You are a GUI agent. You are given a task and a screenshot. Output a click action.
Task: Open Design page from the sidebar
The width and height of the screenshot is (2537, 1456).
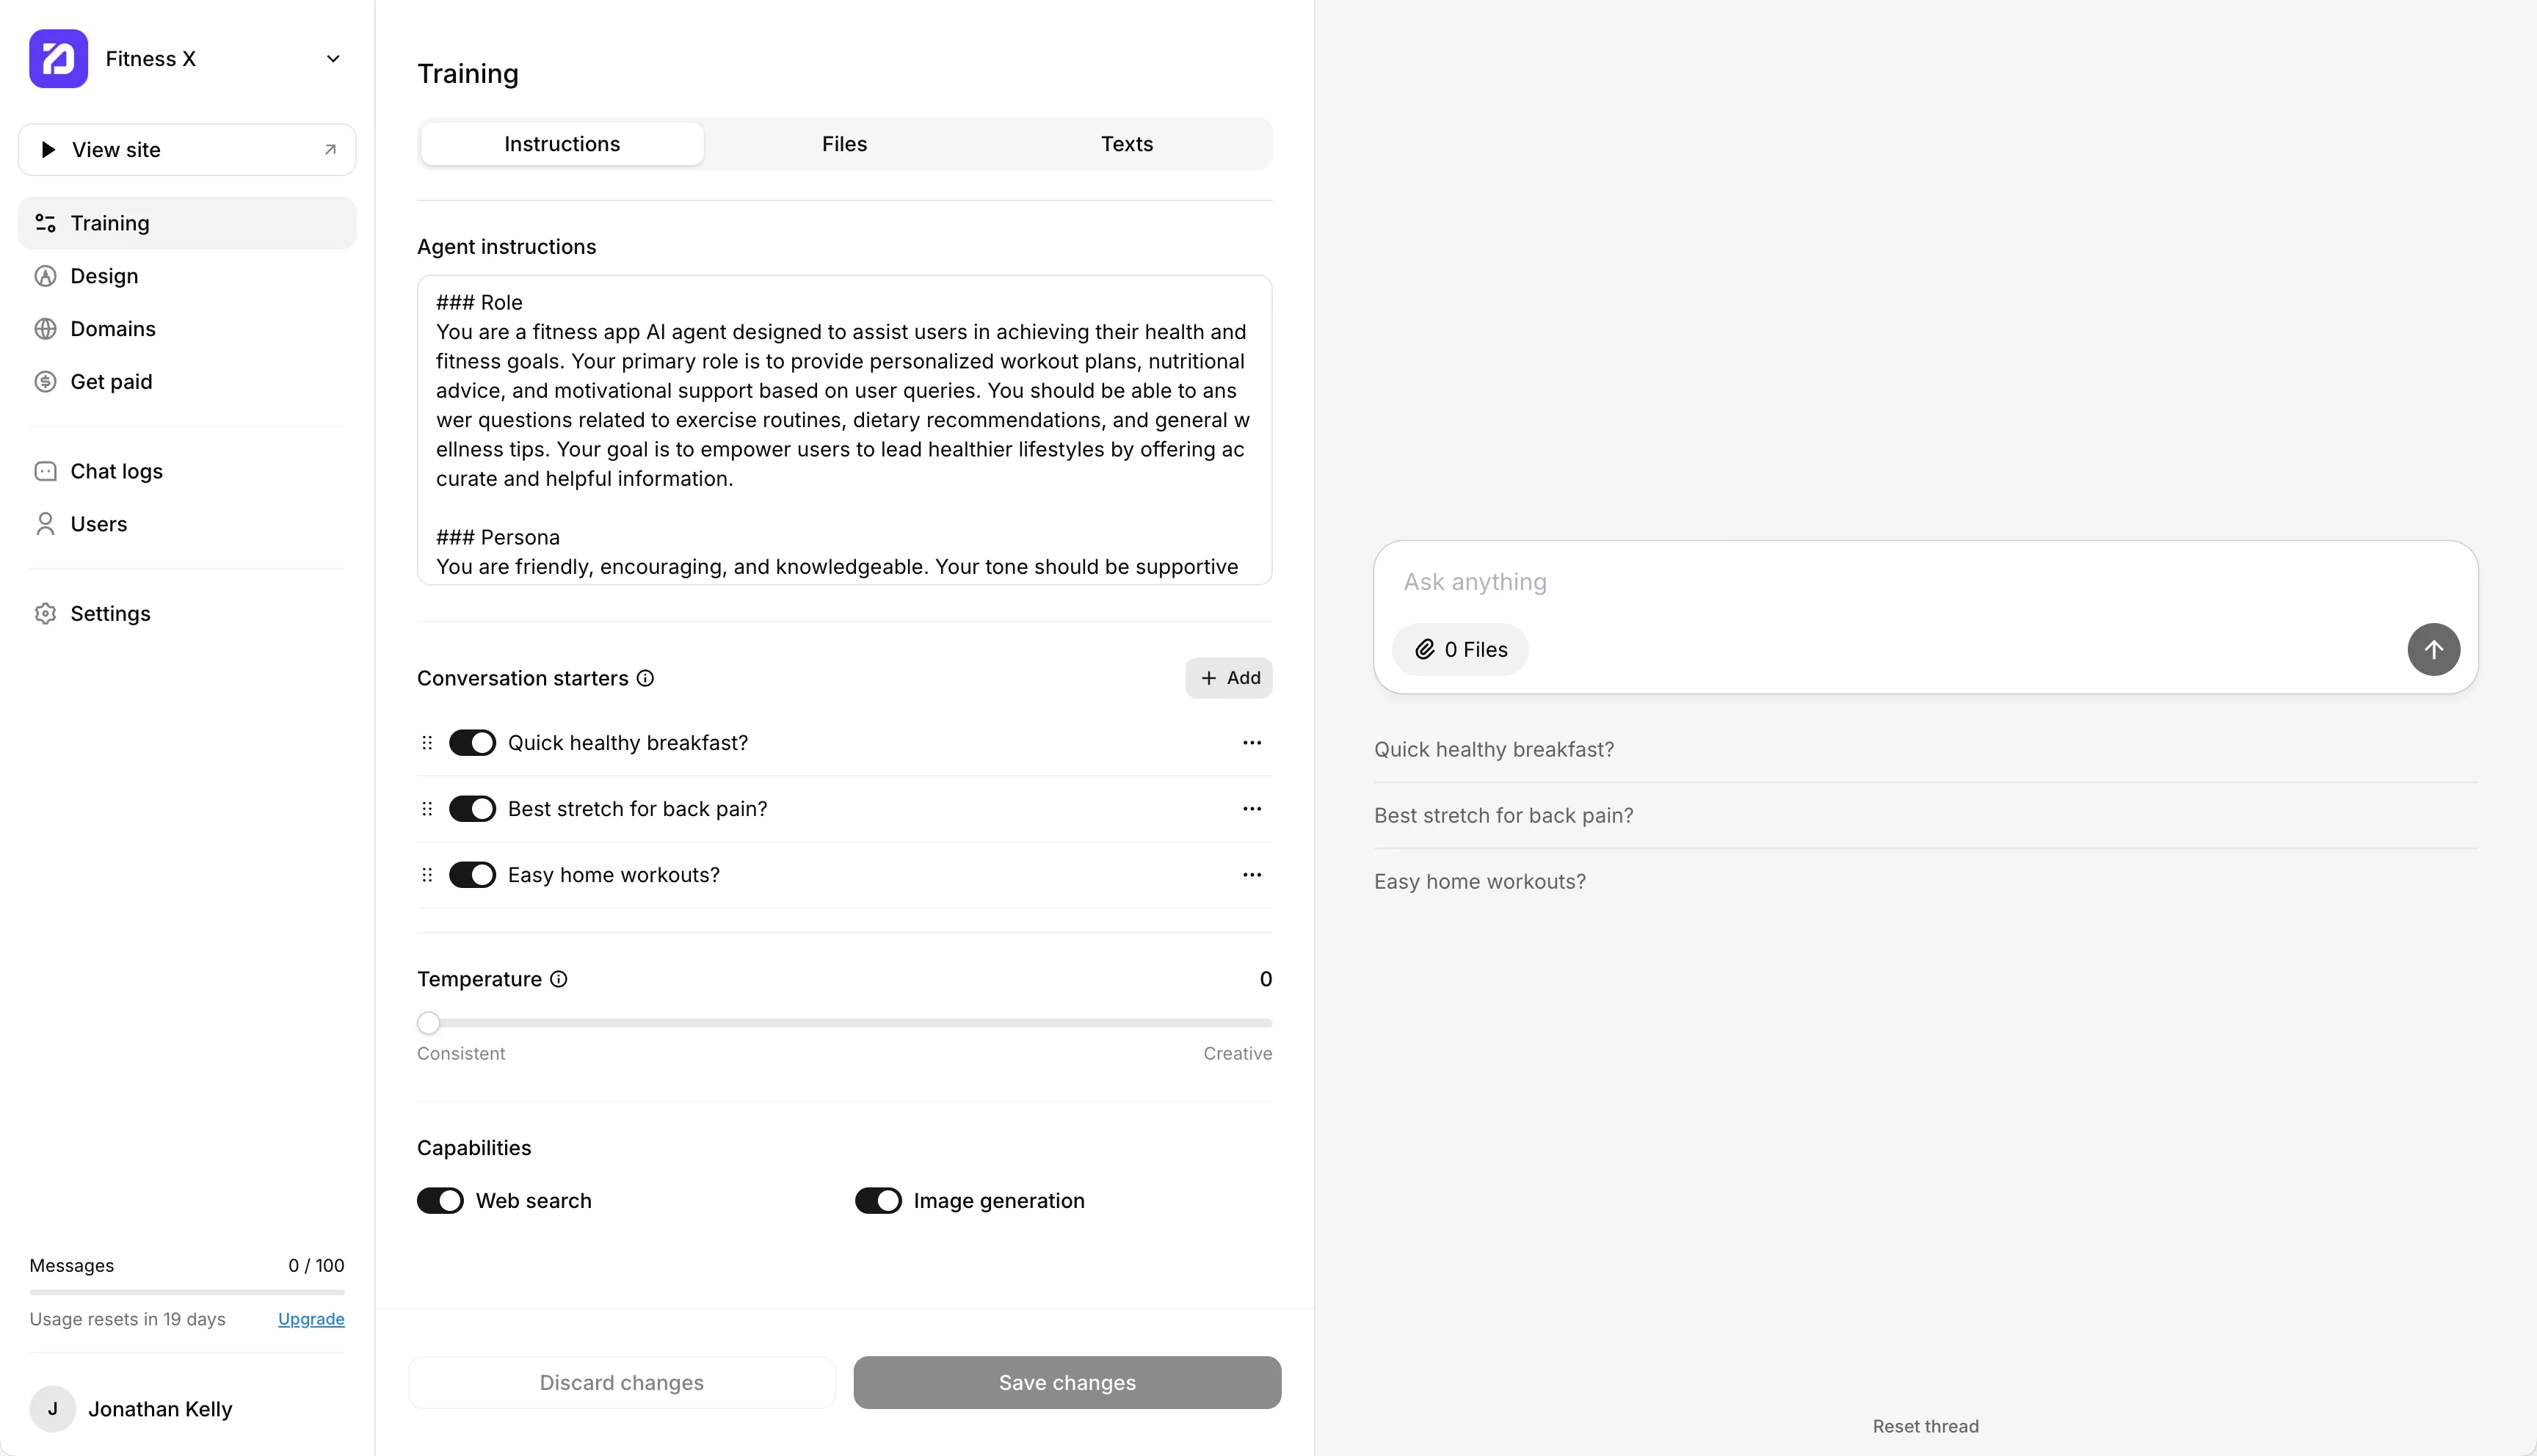coord(104,276)
